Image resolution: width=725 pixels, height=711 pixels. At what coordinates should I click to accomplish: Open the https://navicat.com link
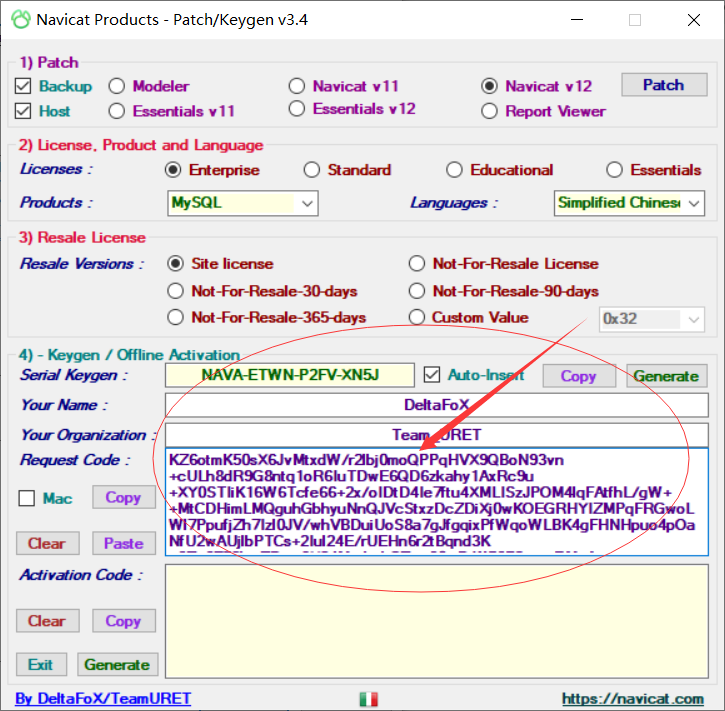tap(633, 699)
